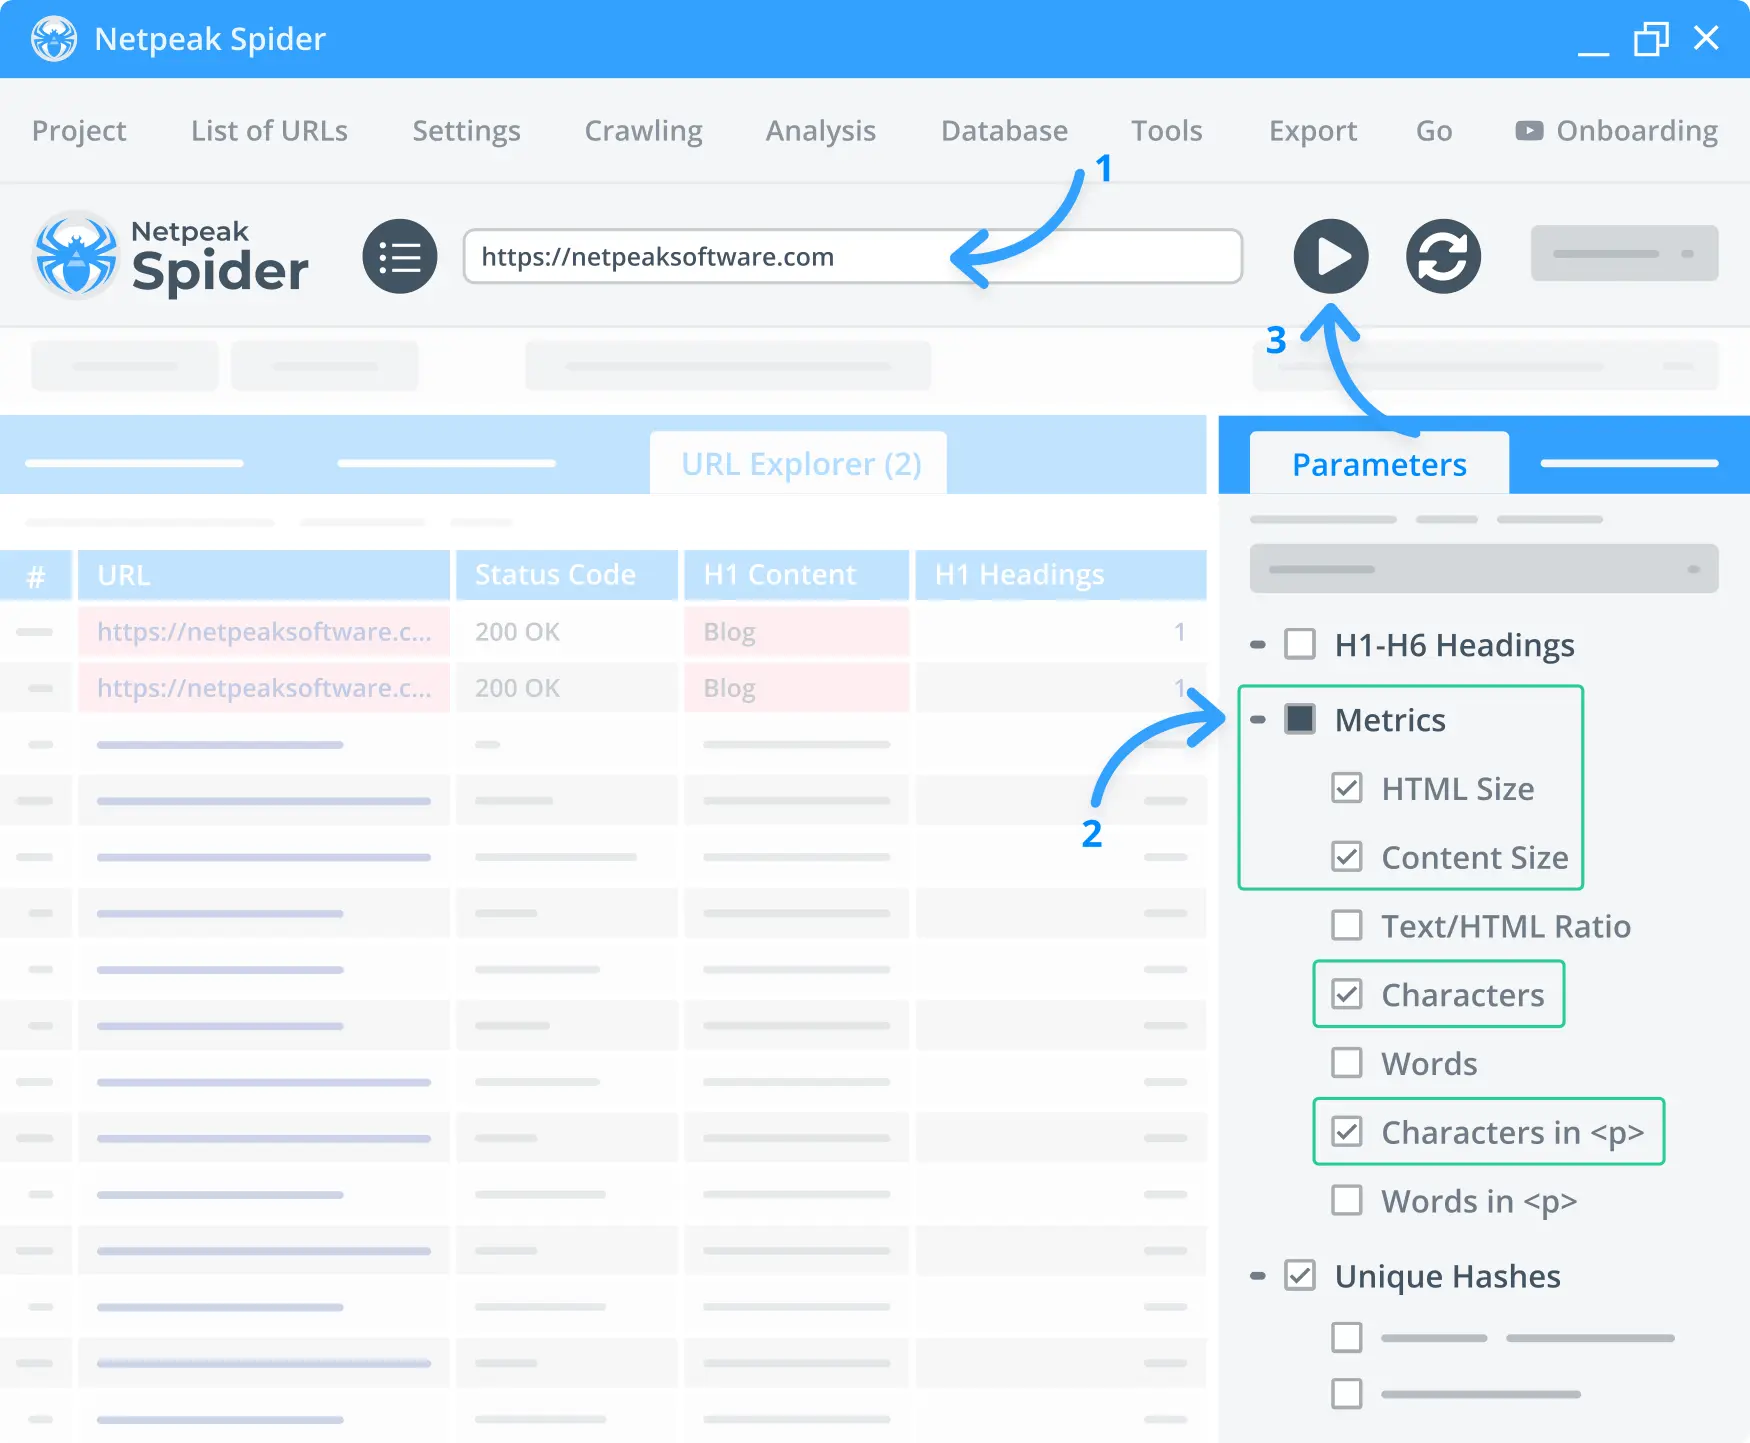Screen dimensions: 1750x1443
Task: Collapse the Metrics group
Action: 1258,719
